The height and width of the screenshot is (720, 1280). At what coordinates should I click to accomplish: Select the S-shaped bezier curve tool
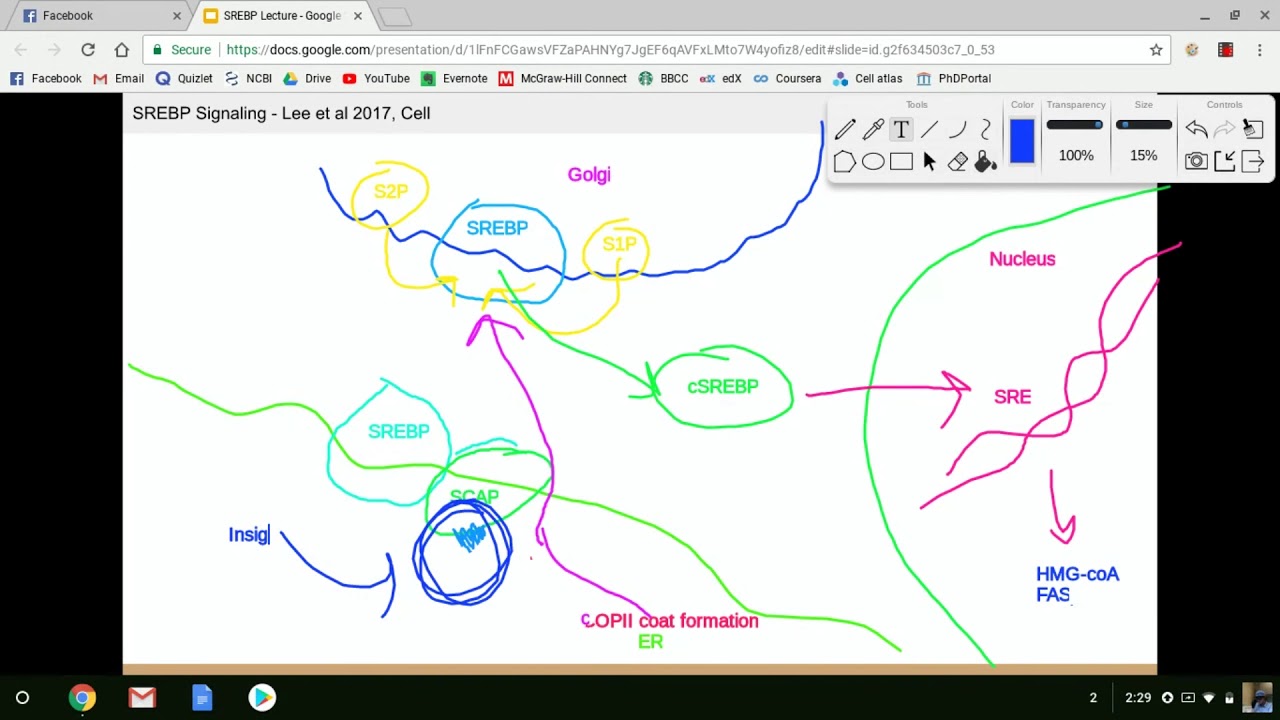985,129
